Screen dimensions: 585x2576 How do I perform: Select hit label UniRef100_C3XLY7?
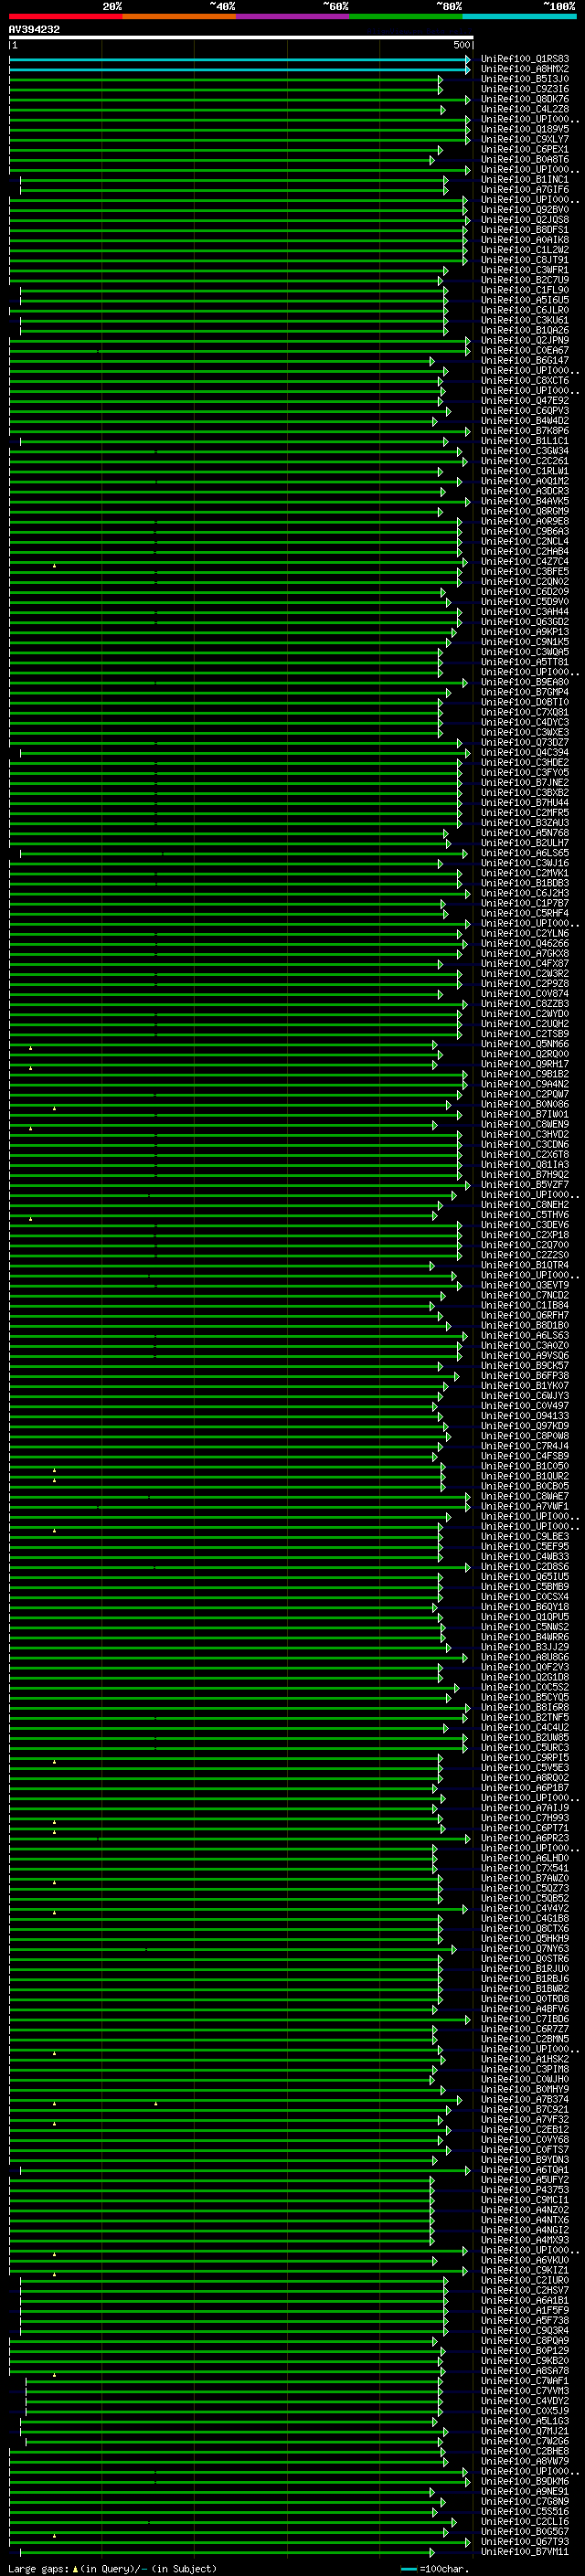pyautogui.click(x=525, y=139)
